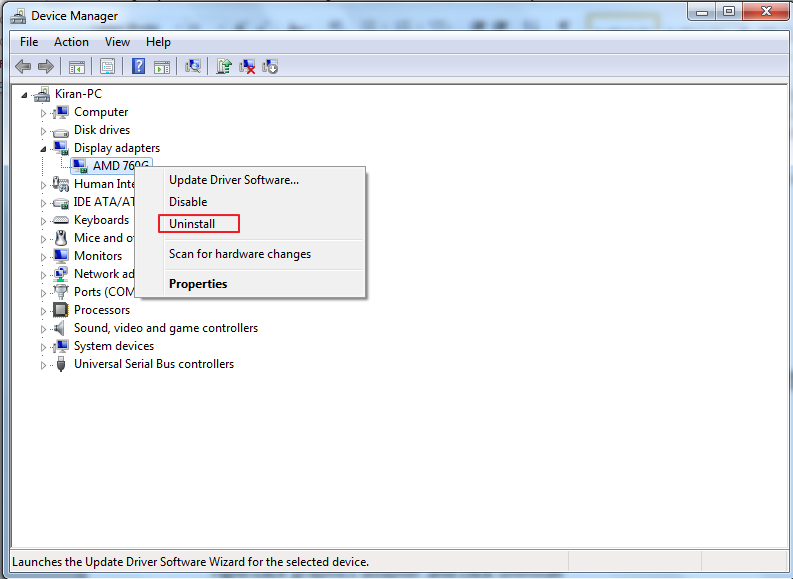Open the Action menu
793x579 pixels.
pos(71,42)
